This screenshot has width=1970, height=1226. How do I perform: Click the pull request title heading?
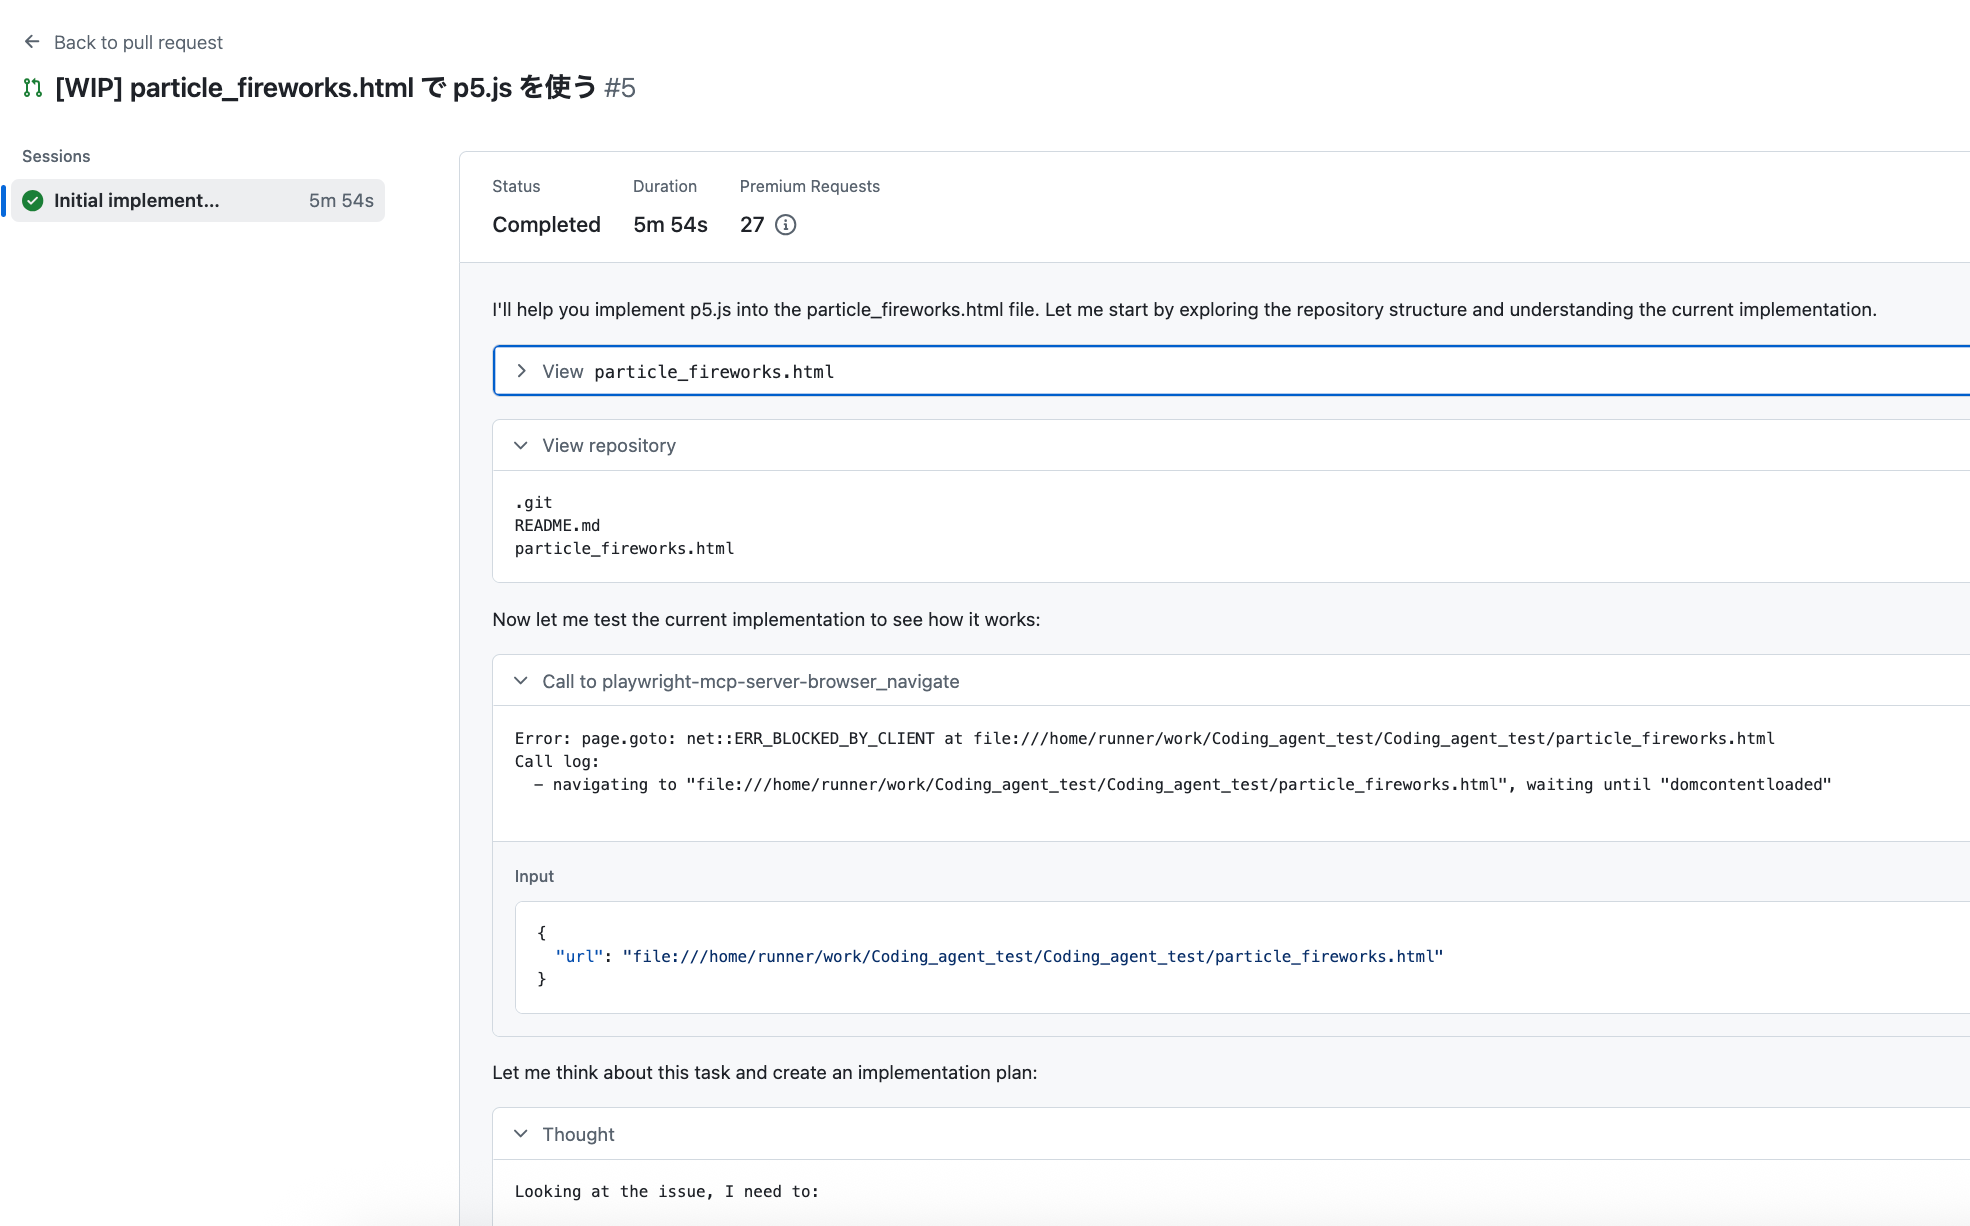pyautogui.click(x=325, y=88)
